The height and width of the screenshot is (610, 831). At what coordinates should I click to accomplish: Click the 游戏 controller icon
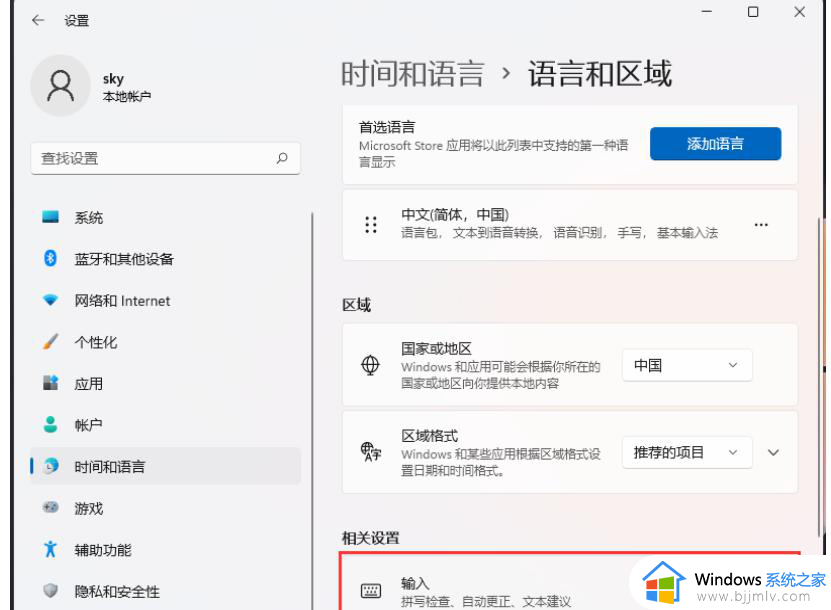click(50, 507)
